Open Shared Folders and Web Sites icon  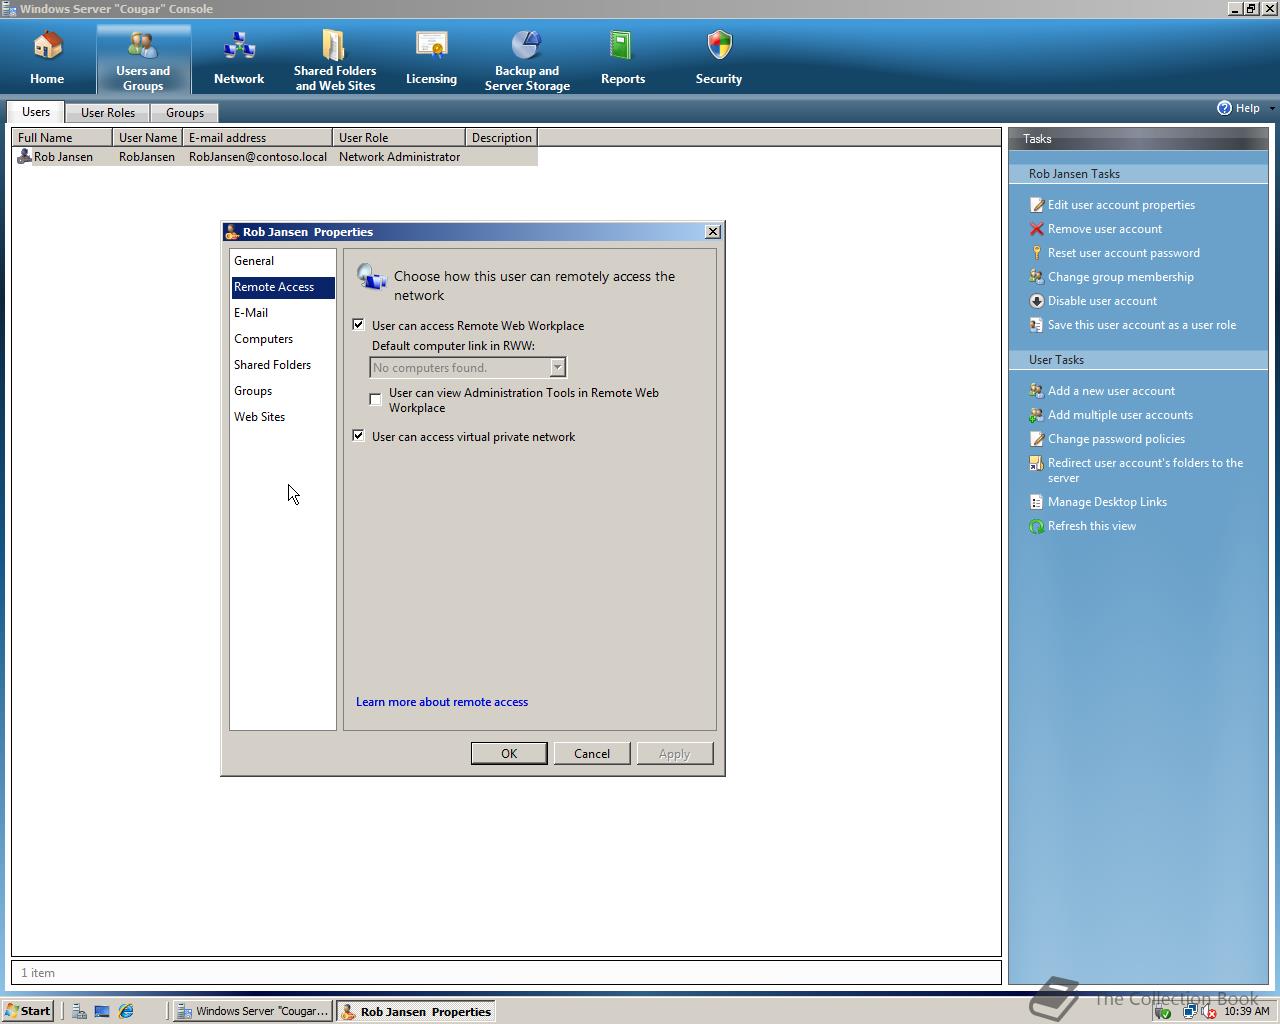[x=334, y=45]
